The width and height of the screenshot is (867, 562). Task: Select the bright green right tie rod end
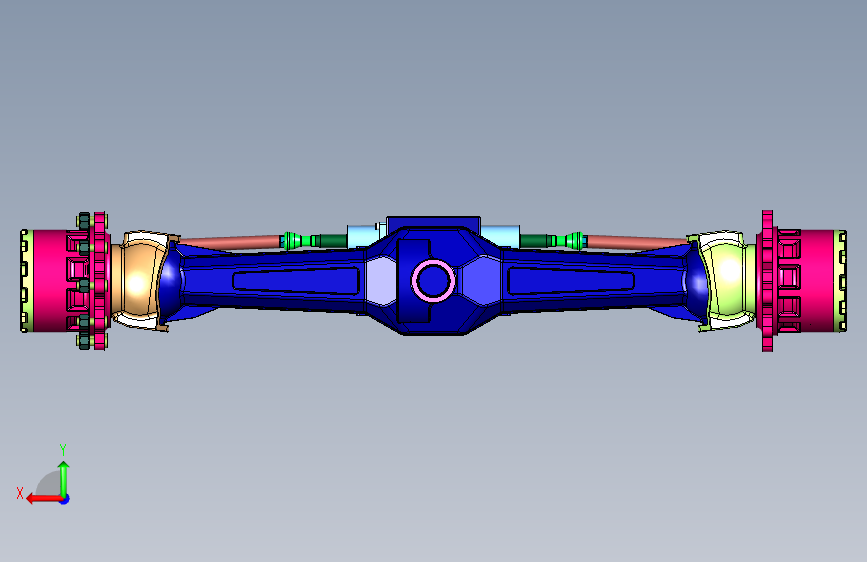point(575,241)
